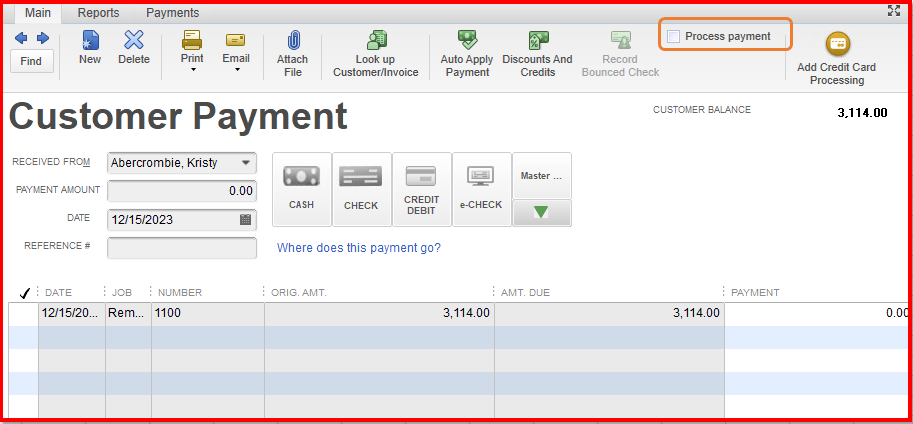Select Master card payment method
The height and width of the screenshot is (424, 913).
542,176
